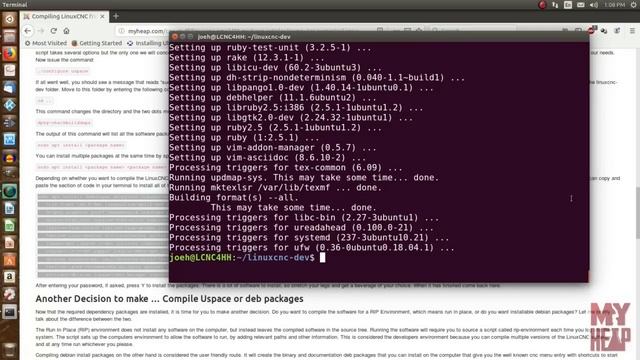Image resolution: width=640 pixels, height=360 pixels.
Task: Open the Firefox hamburger menu
Action: [x=632, y=31]
